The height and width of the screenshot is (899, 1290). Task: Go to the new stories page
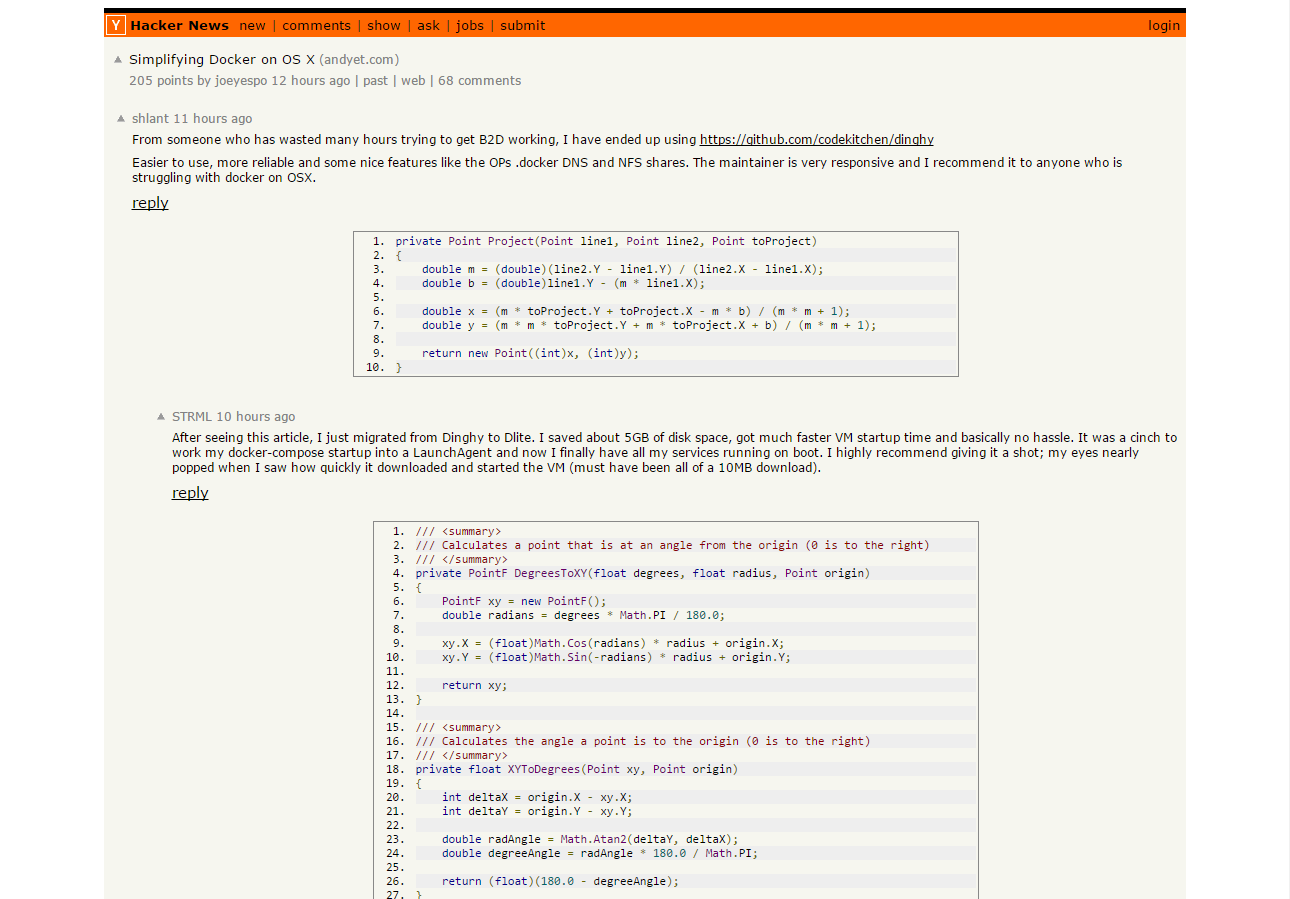(253, 26)
